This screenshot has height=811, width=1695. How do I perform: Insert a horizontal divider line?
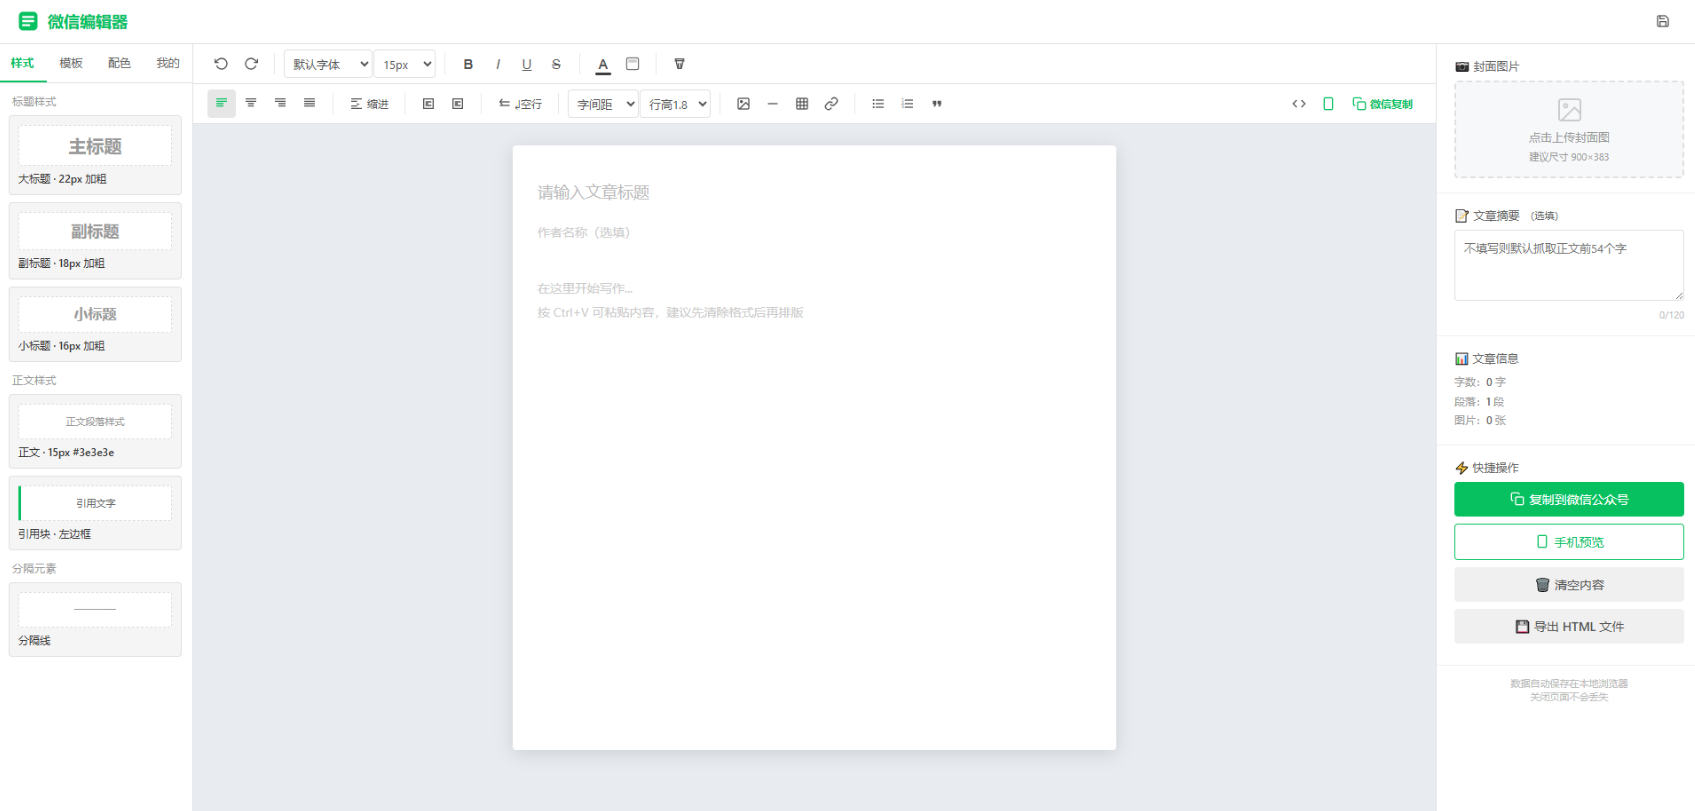(772, 104)
